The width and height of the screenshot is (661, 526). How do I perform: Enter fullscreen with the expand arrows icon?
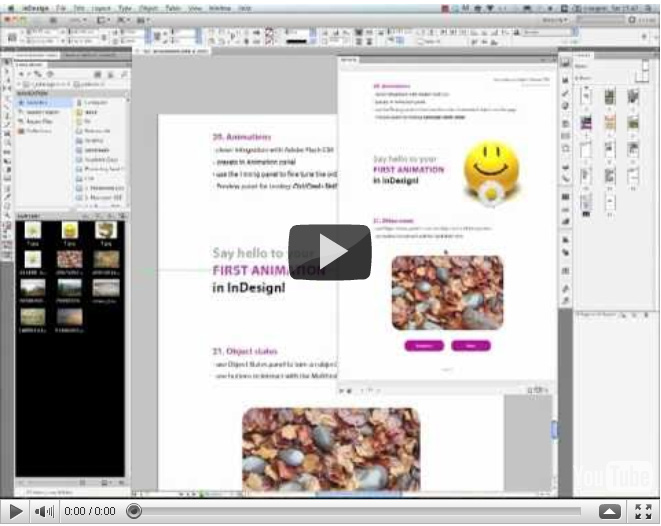point(643,511)
